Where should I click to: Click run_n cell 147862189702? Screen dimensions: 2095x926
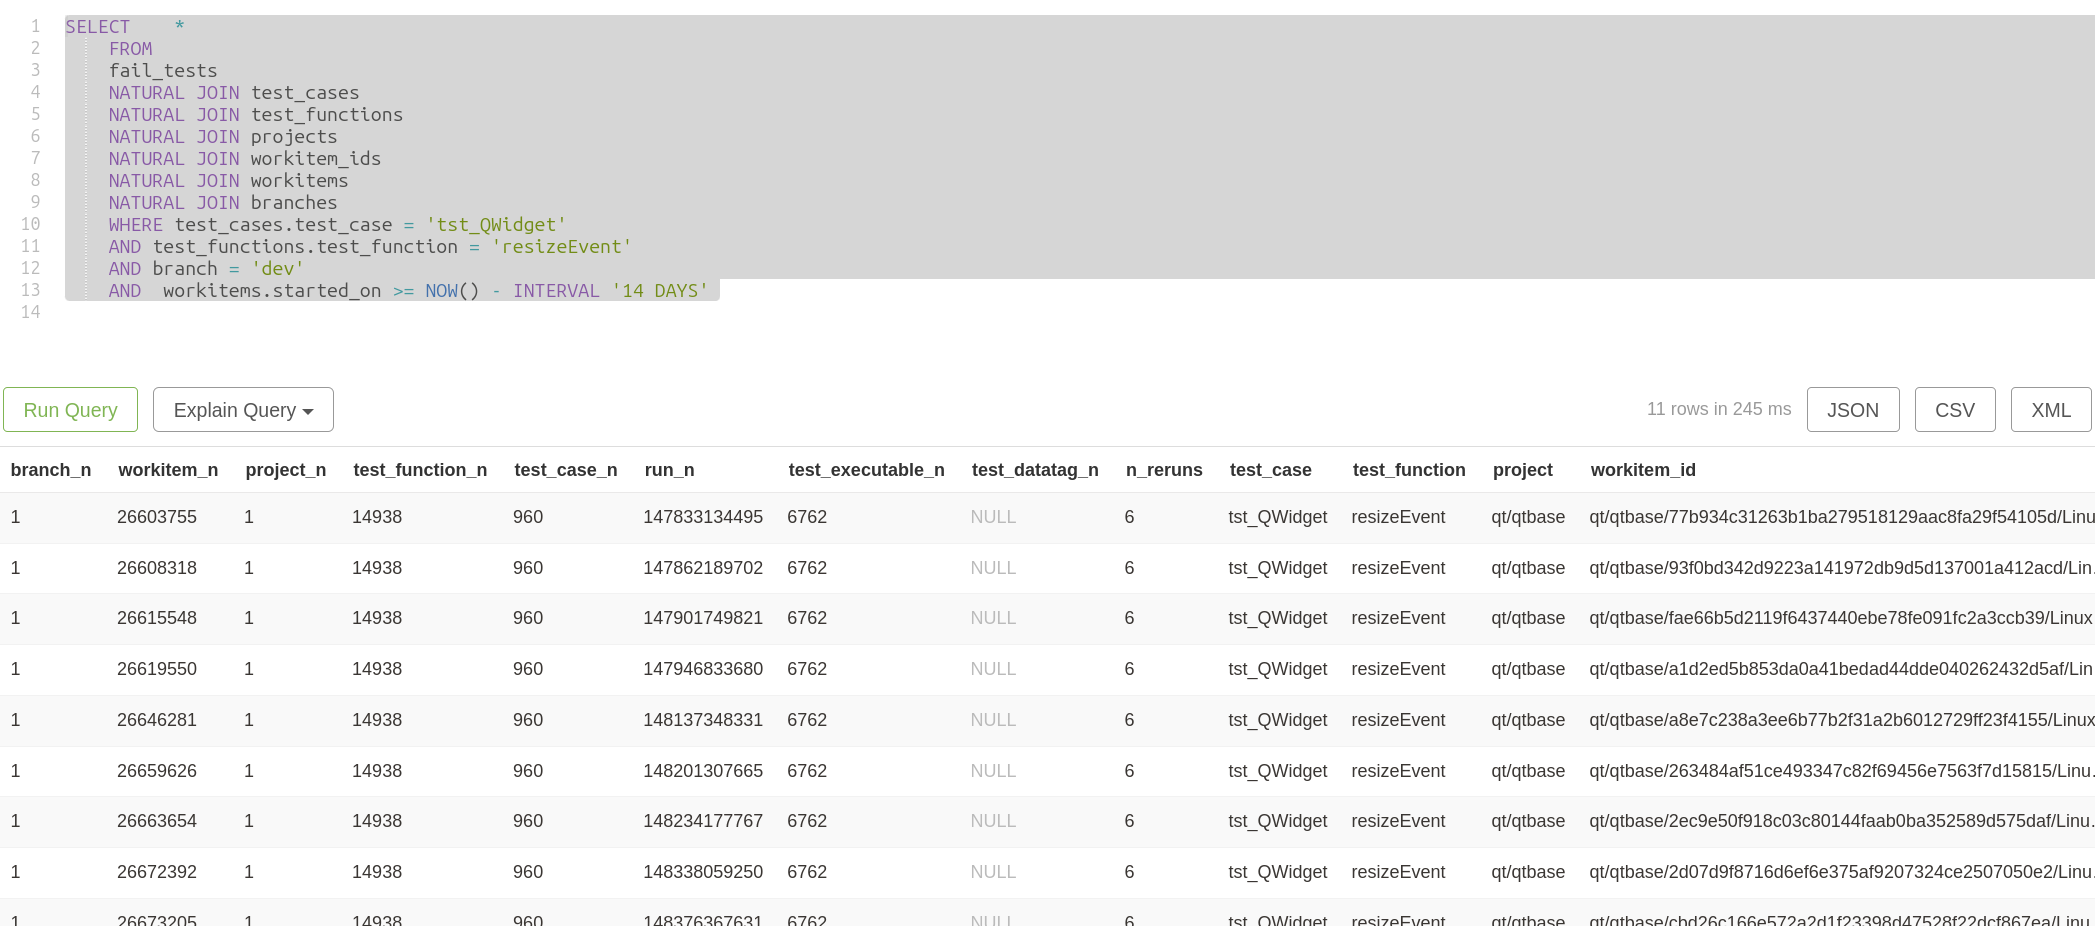[x=703, y=568]
